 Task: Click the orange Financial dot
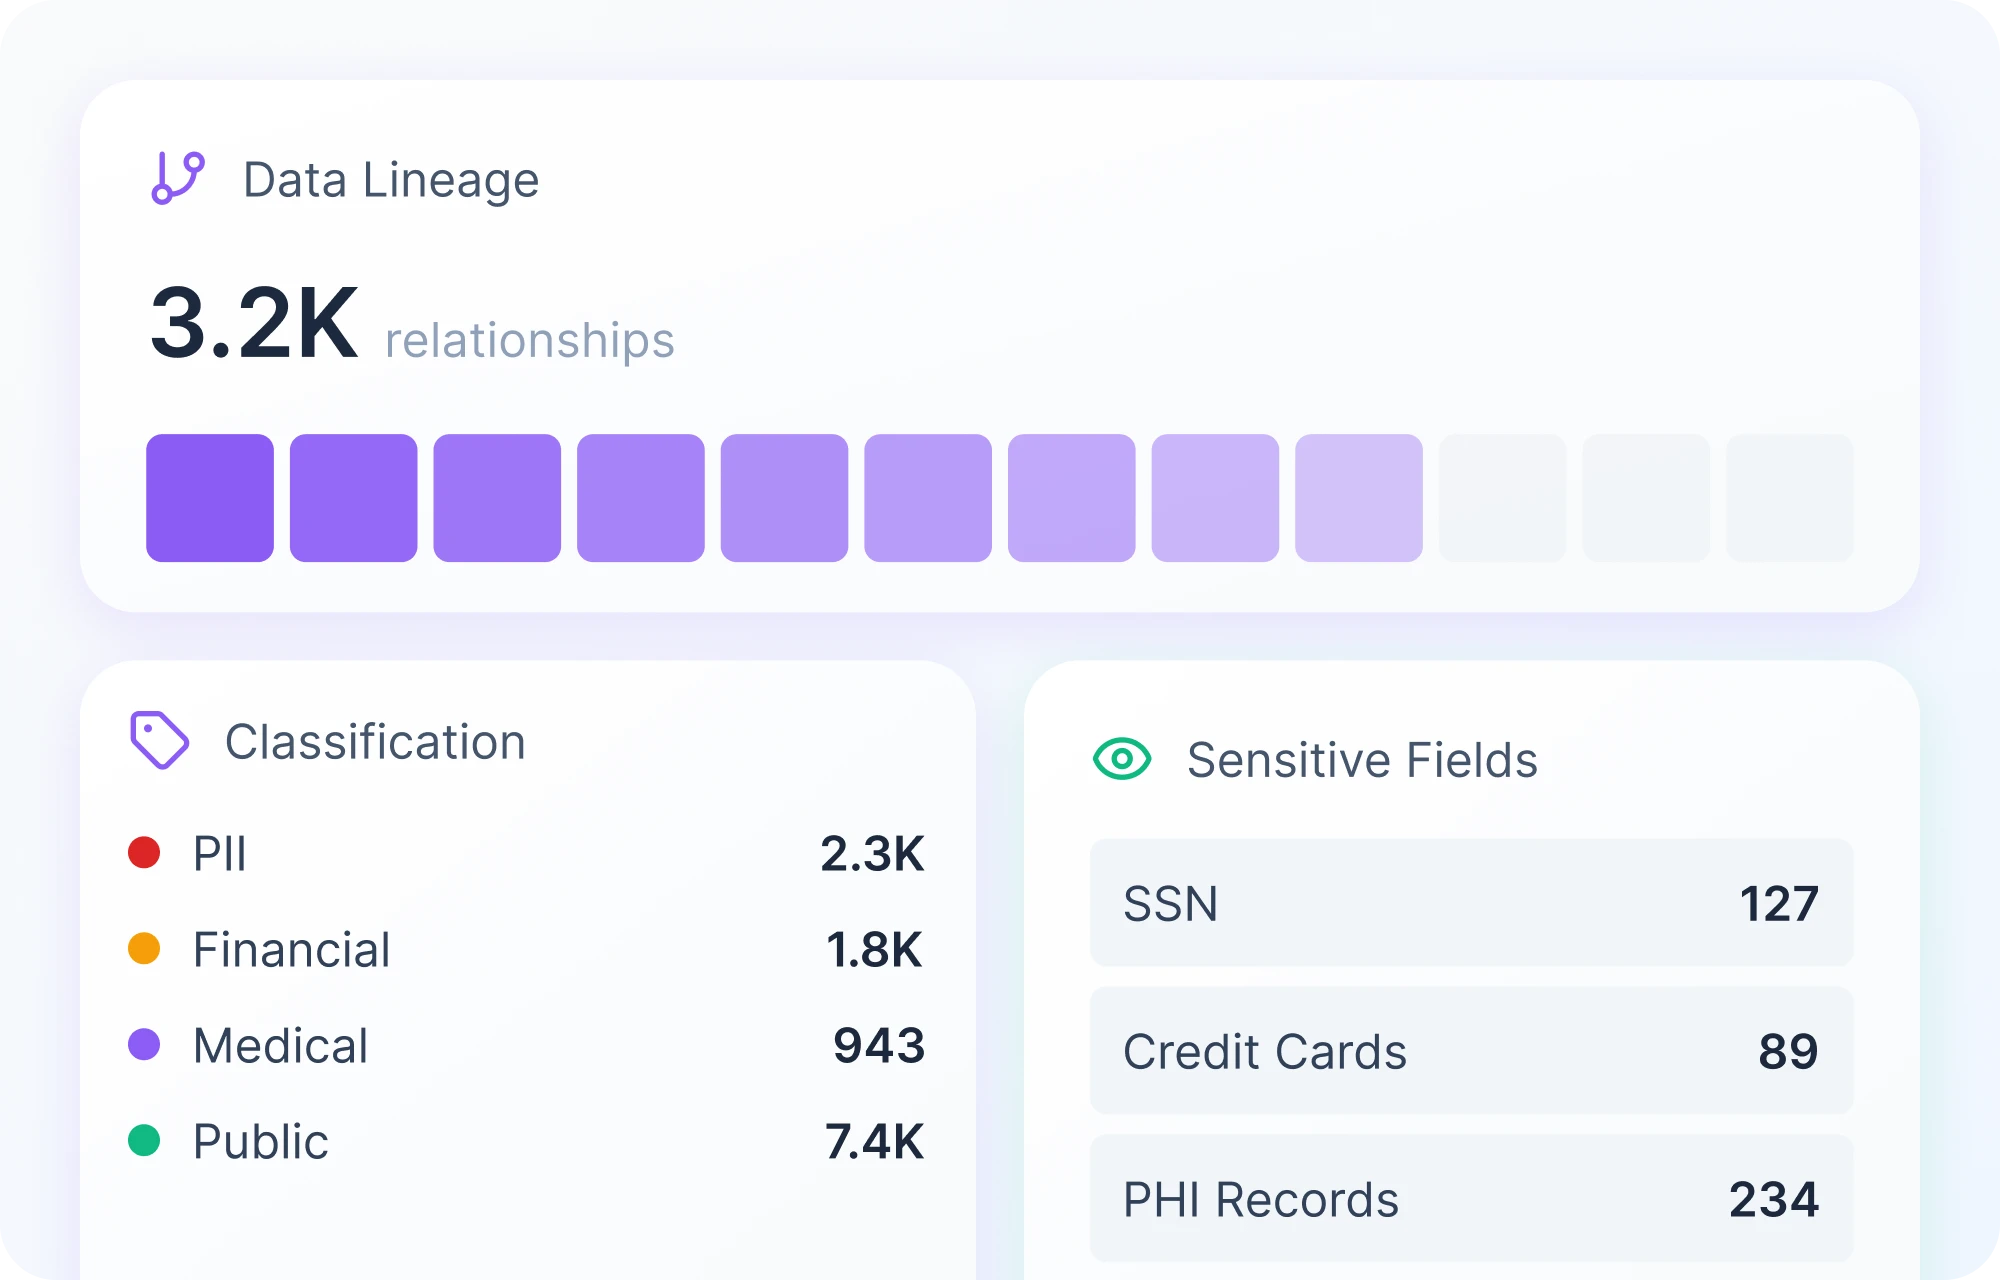pyautogui.click(x=144, y=948)
